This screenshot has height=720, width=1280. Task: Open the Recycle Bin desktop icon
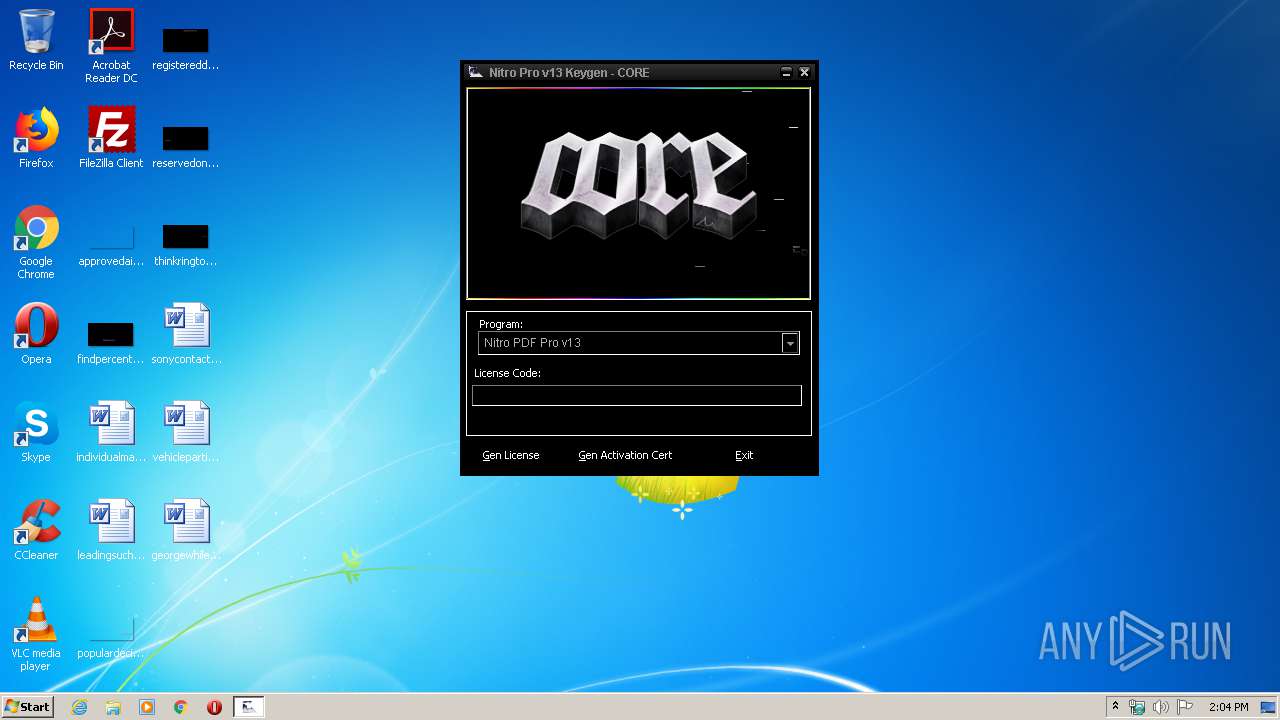point(36,40)
